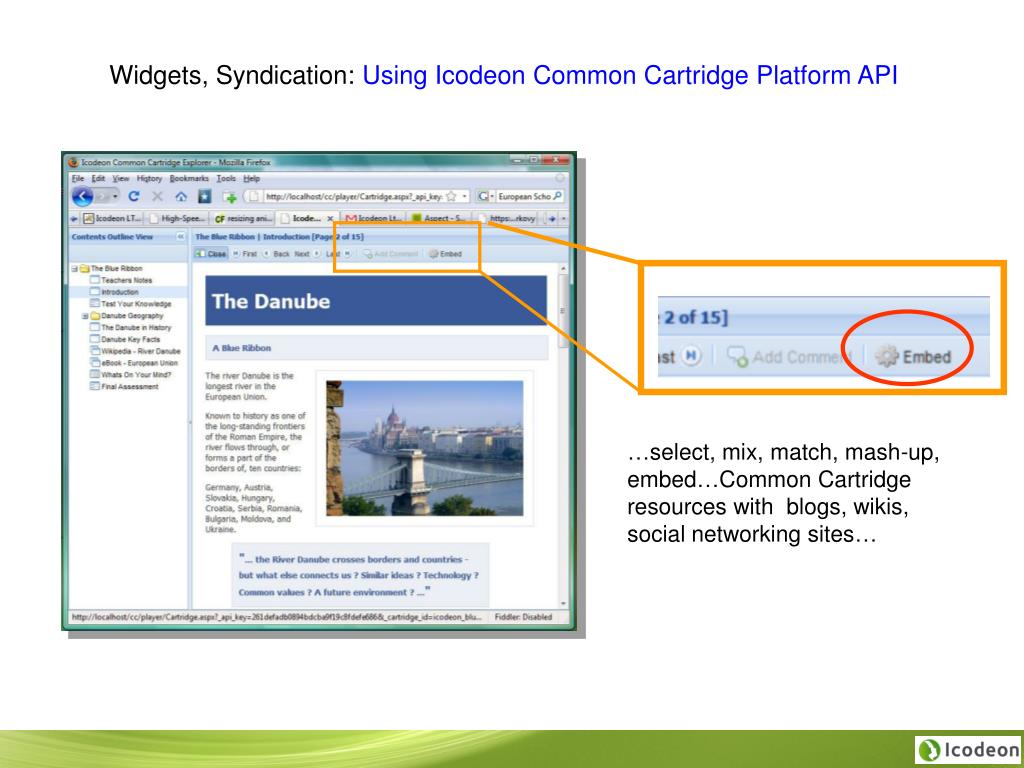Select The Blue Ribbon folder icon
1024x768 pixels.
[x=84, y=268]
